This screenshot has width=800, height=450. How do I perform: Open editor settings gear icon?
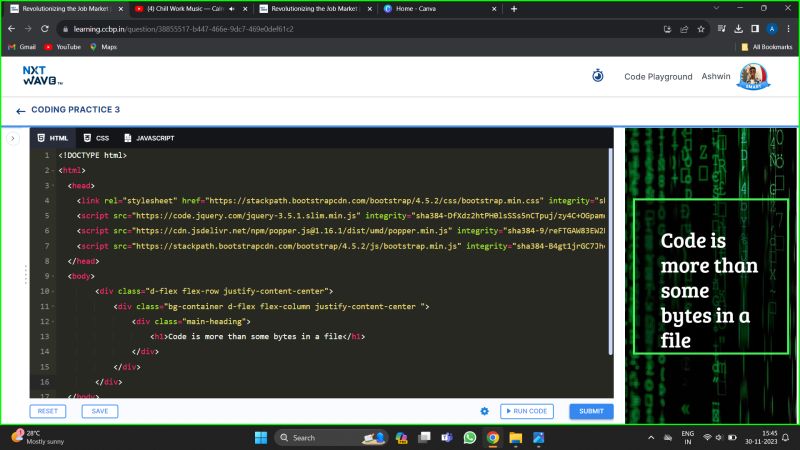pos(484,411)
